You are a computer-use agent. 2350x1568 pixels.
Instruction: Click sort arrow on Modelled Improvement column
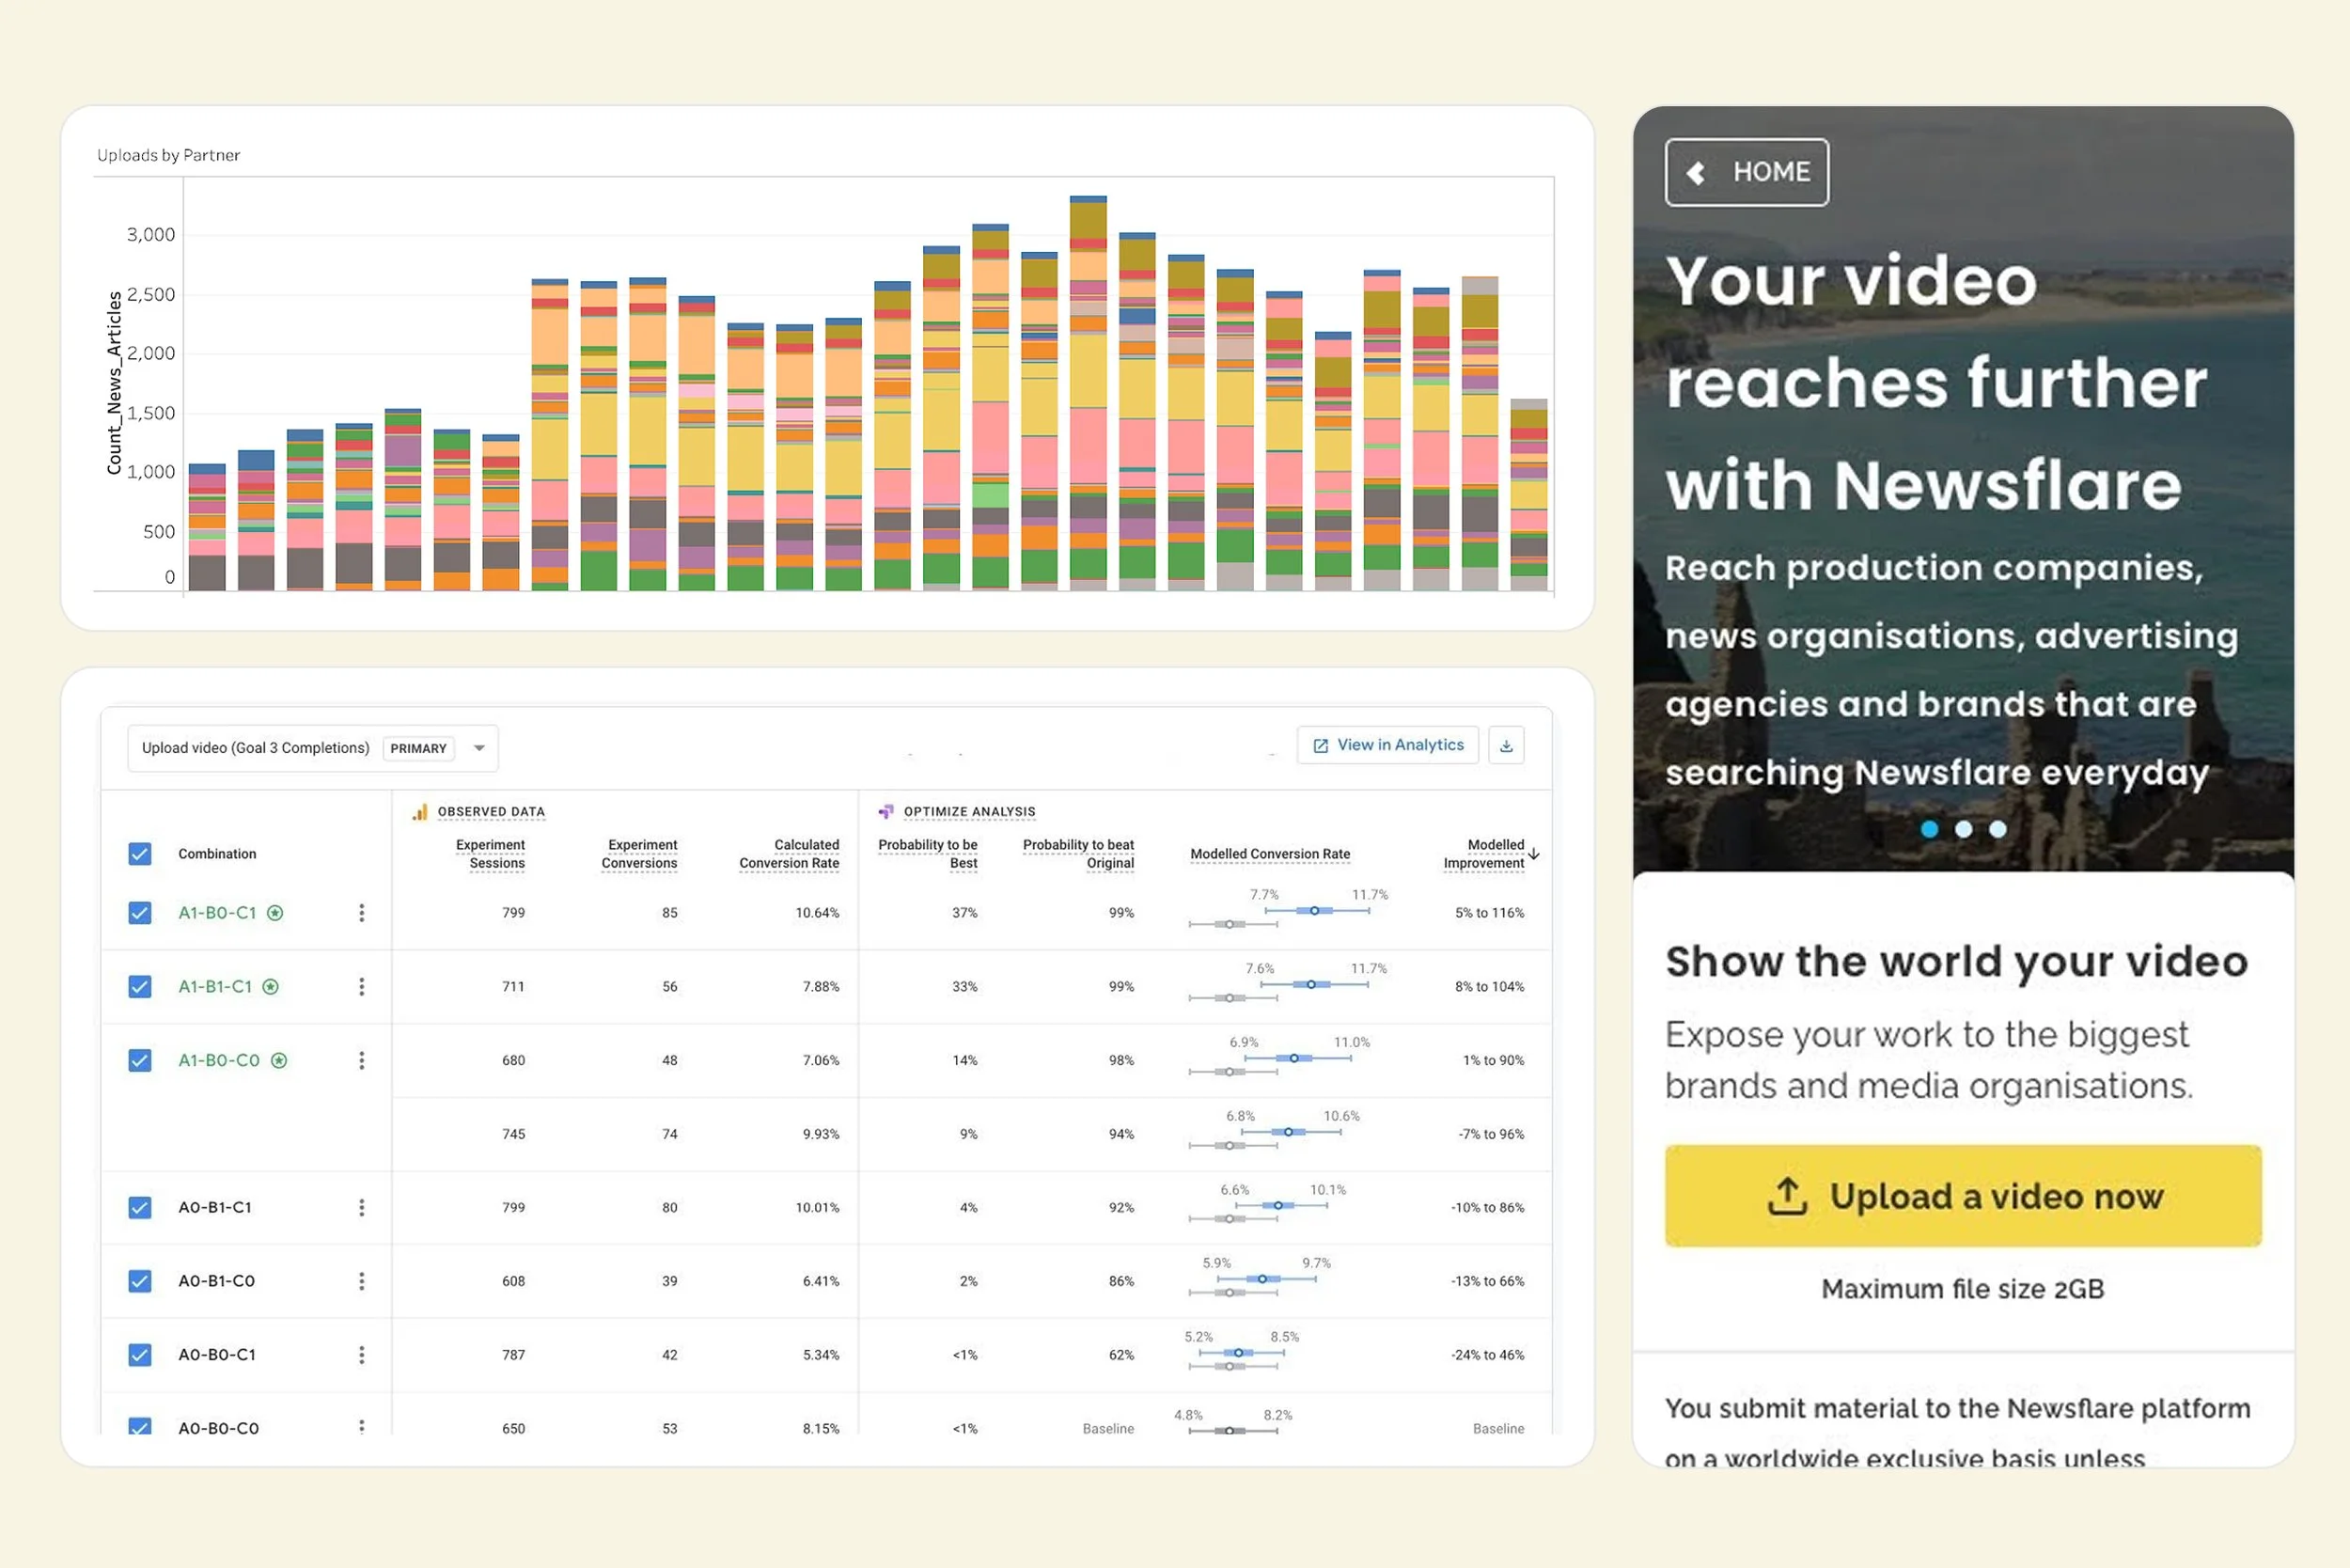coord(1533,854)
